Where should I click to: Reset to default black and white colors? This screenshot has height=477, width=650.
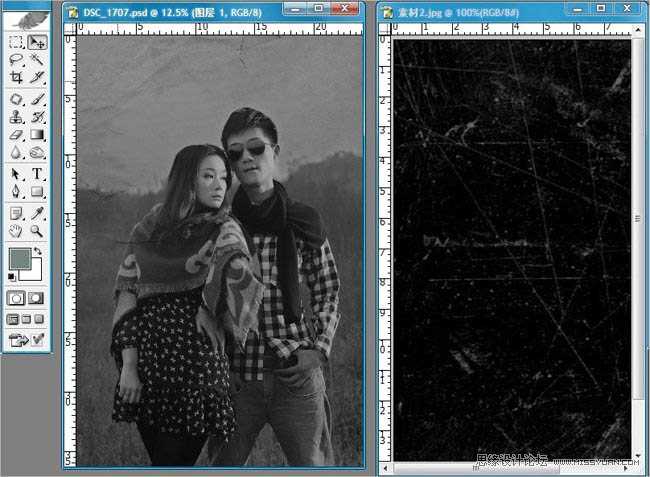pos(12,276)
